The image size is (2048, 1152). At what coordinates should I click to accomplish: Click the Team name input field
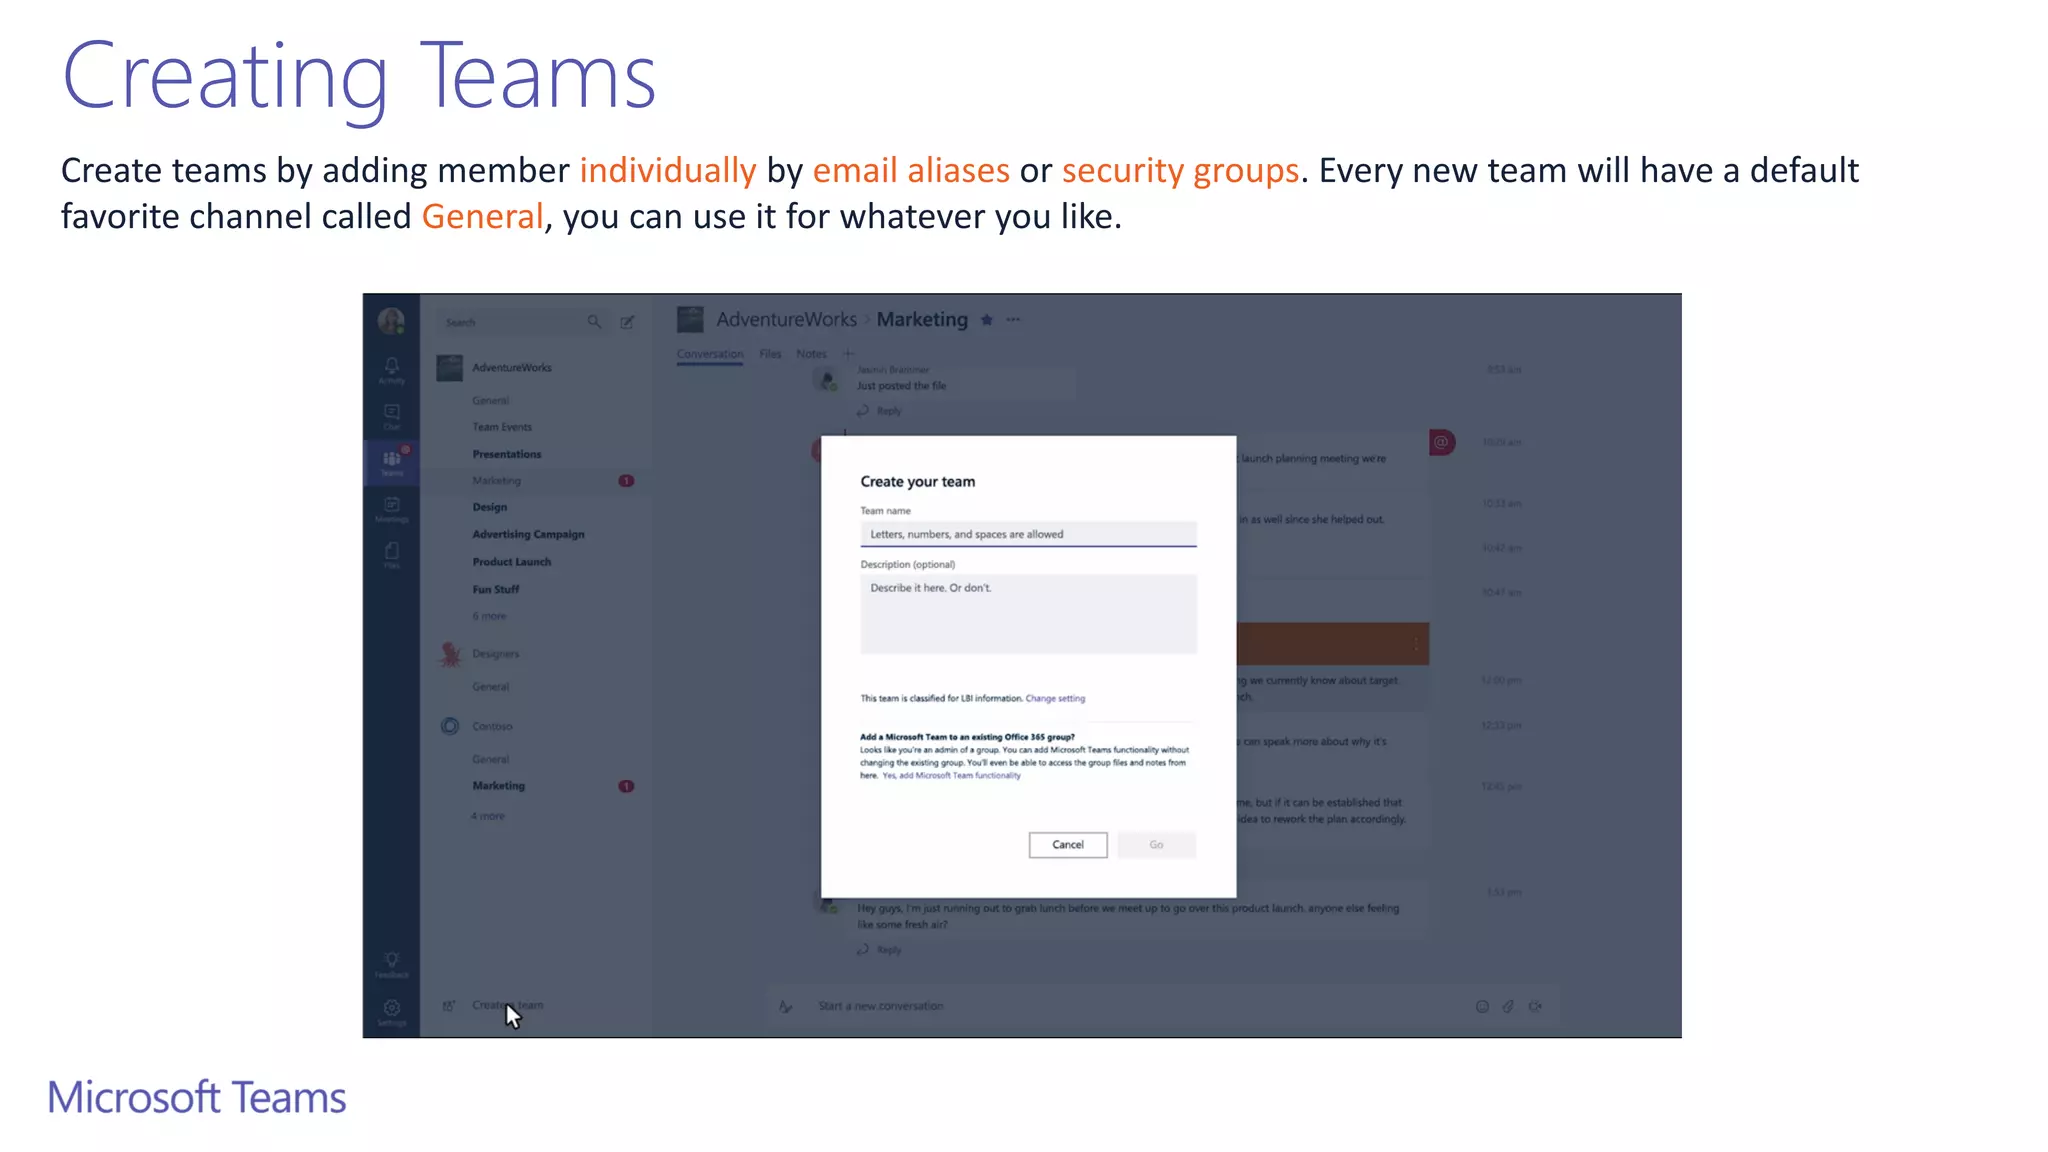[x=1028, y=534]
